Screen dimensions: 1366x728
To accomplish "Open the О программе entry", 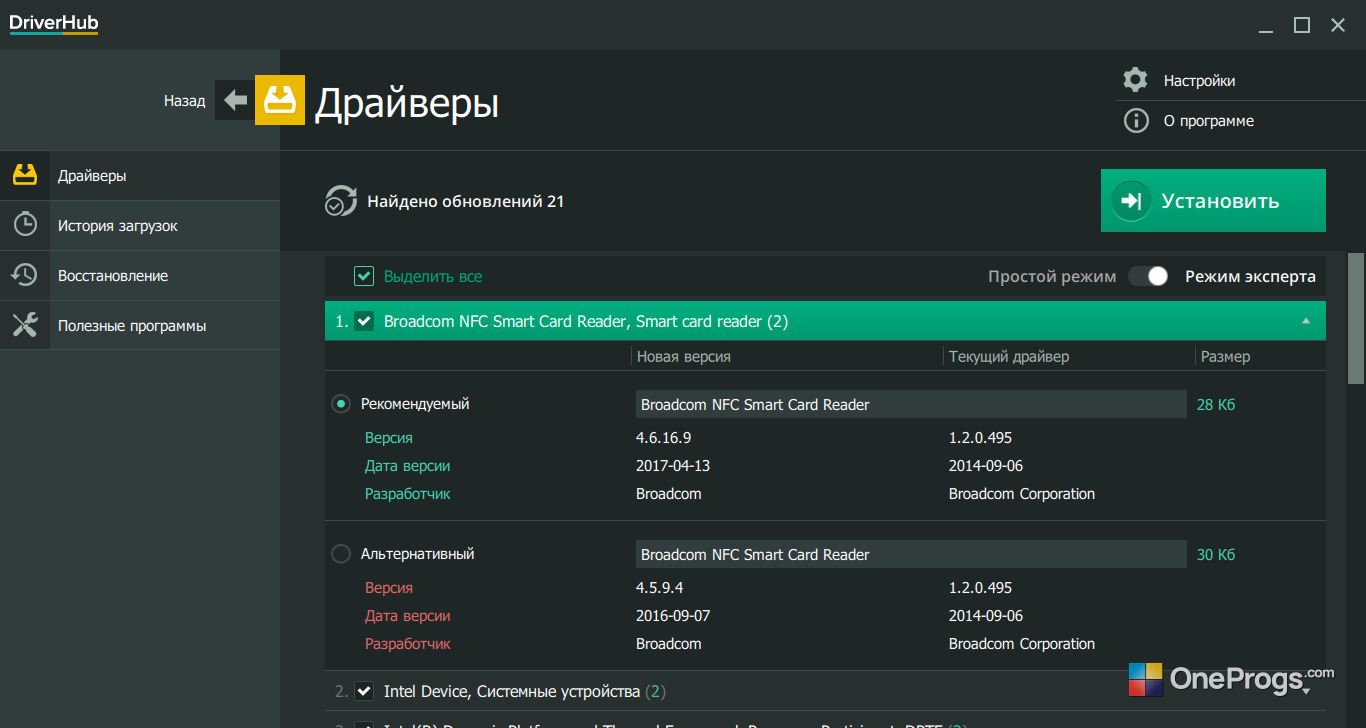I will point(1209,121).
